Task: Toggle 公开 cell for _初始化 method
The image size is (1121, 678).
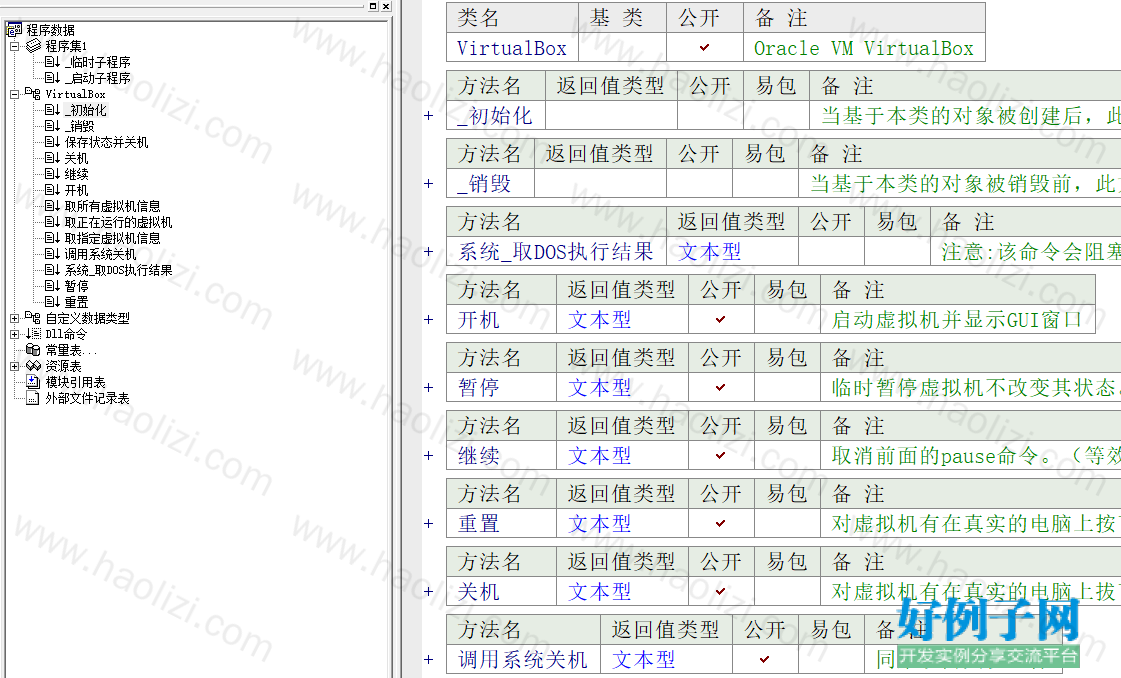Action: click(711, 116)
